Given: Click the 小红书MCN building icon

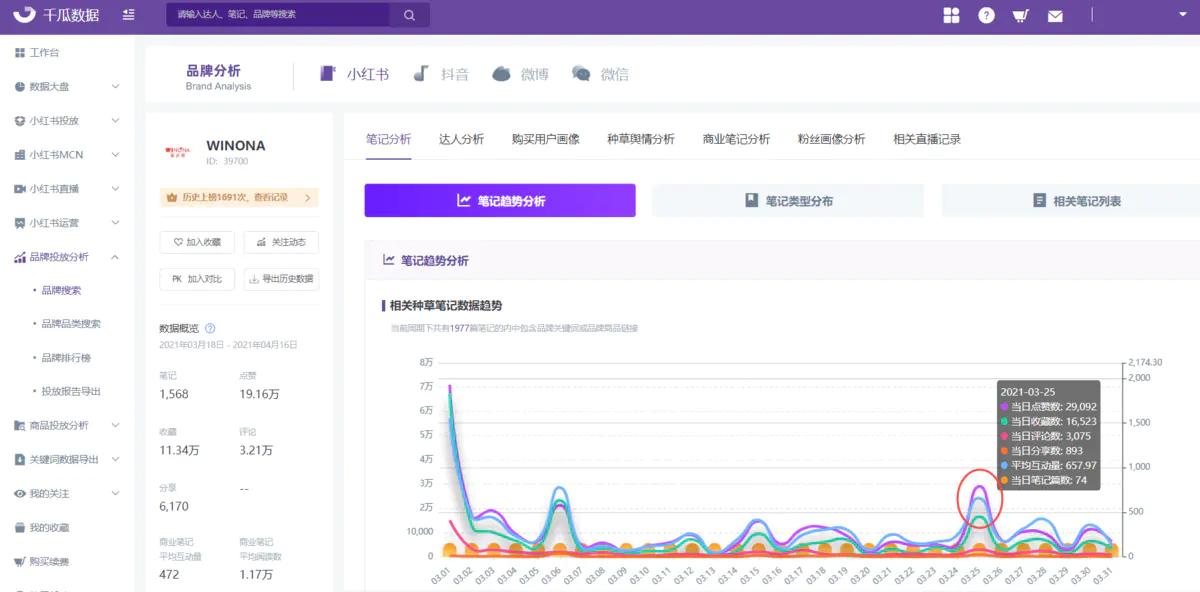Looking at the screenshot, I should [20, 155].
